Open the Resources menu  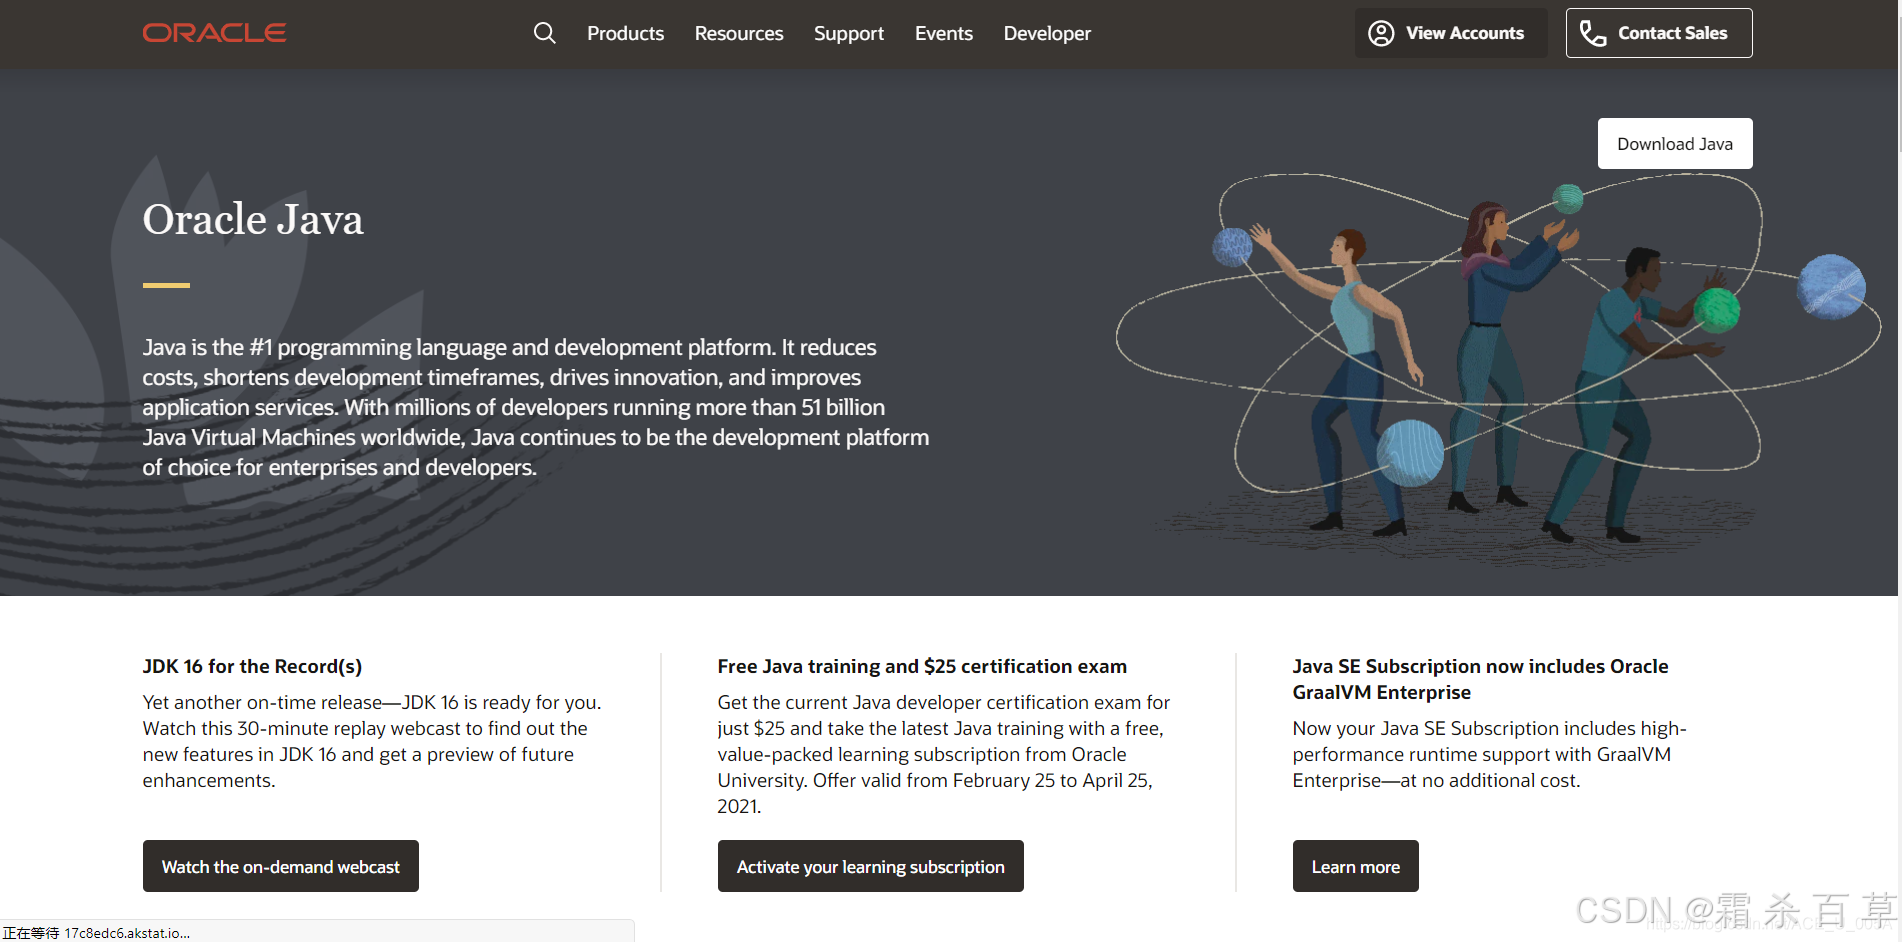pos(739,33)
